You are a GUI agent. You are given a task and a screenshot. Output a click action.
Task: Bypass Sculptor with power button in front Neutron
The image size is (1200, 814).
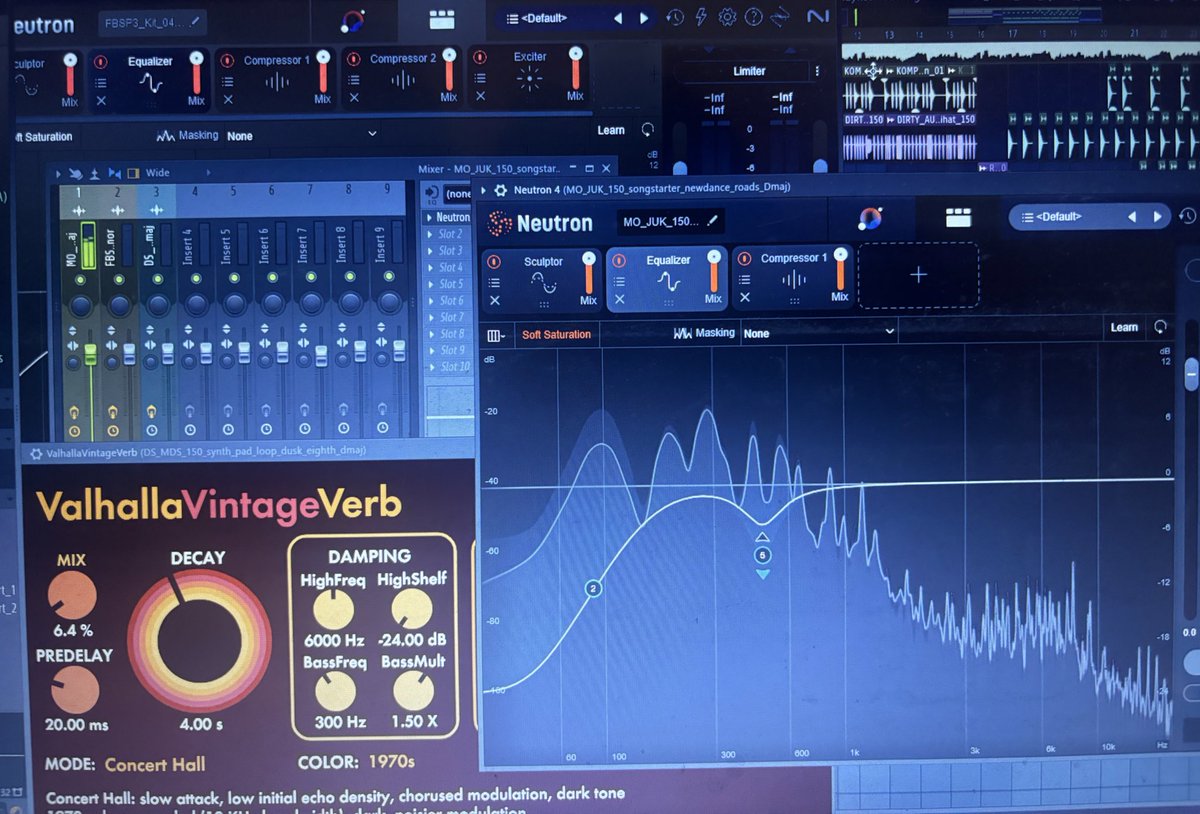tap(493, 260)
